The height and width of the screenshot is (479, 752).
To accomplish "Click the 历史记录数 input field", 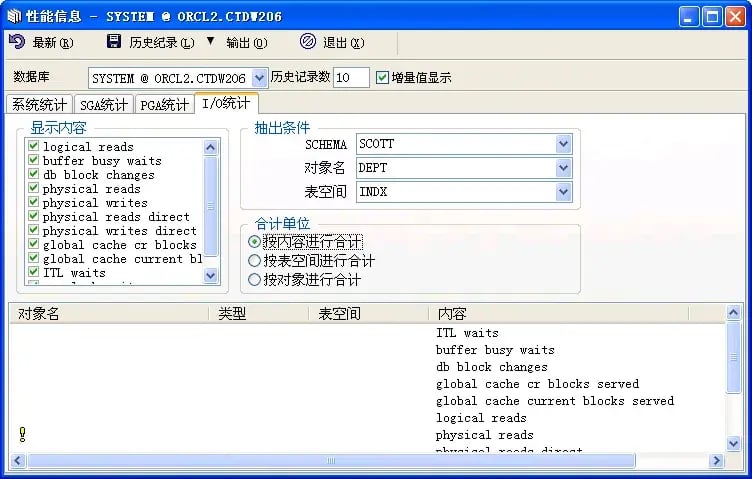I will click(x=350, y=78).
